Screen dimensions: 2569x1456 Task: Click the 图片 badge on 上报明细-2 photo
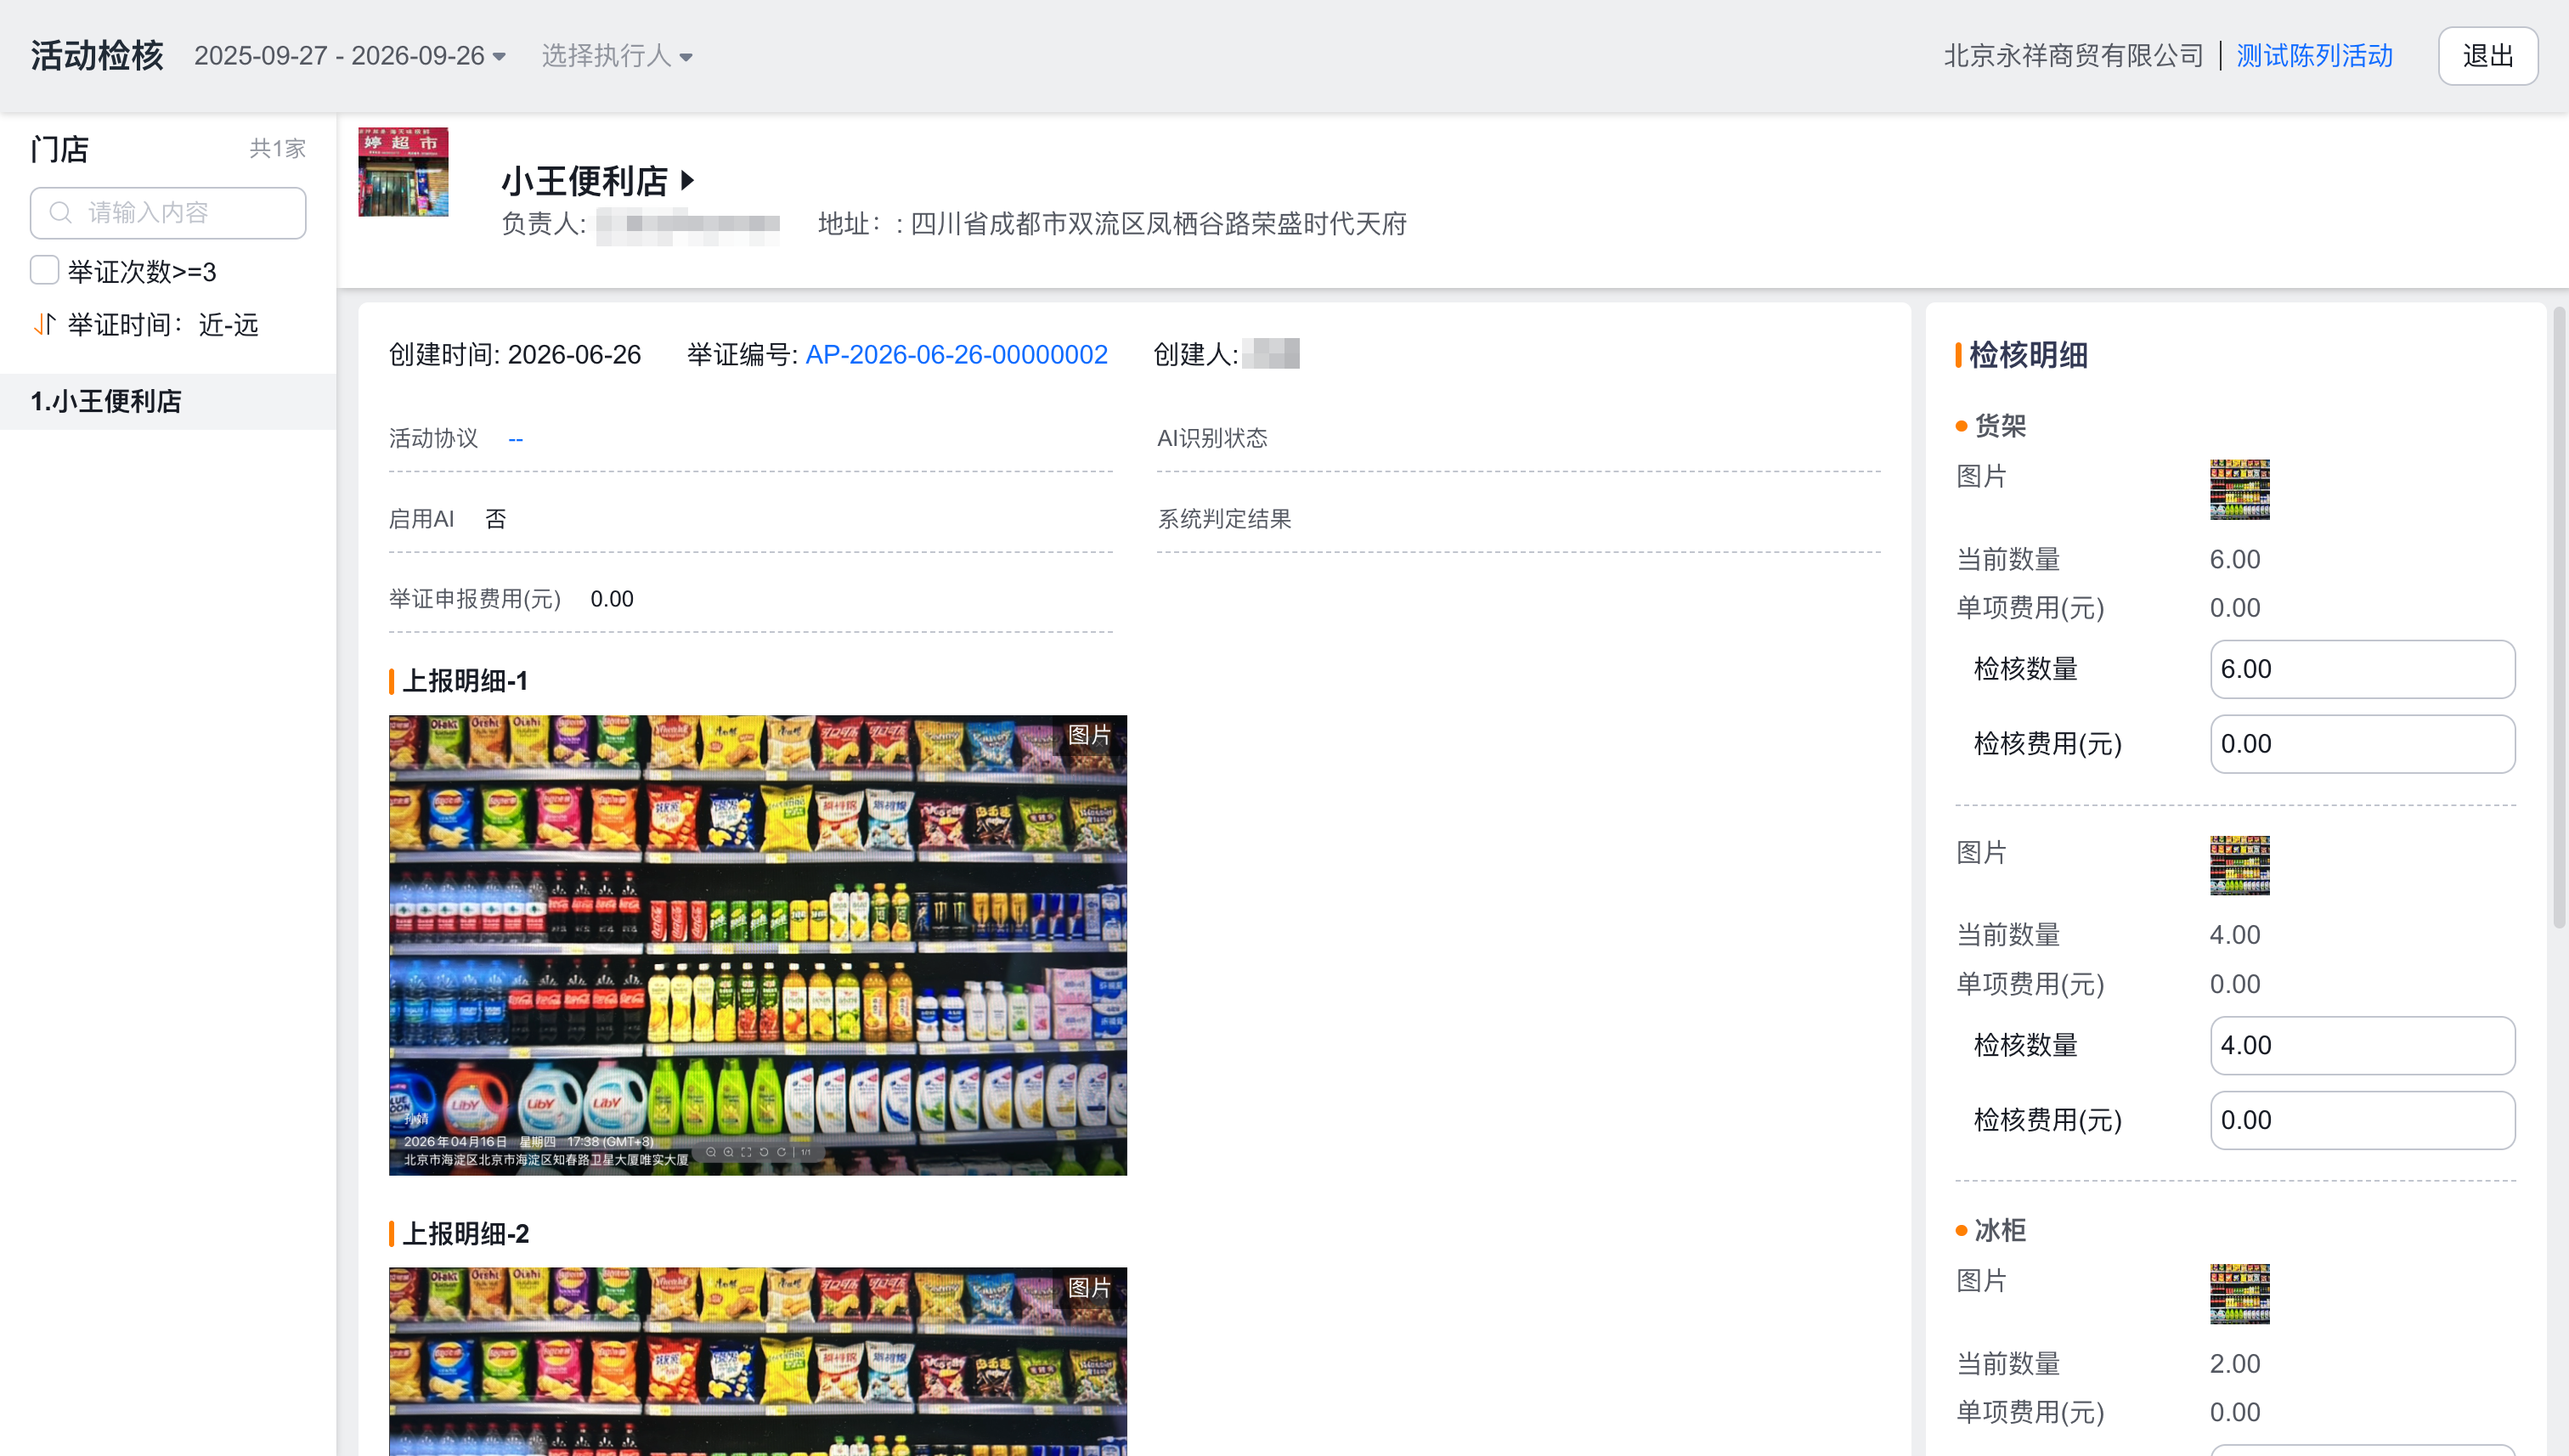pos(1089,1288)
